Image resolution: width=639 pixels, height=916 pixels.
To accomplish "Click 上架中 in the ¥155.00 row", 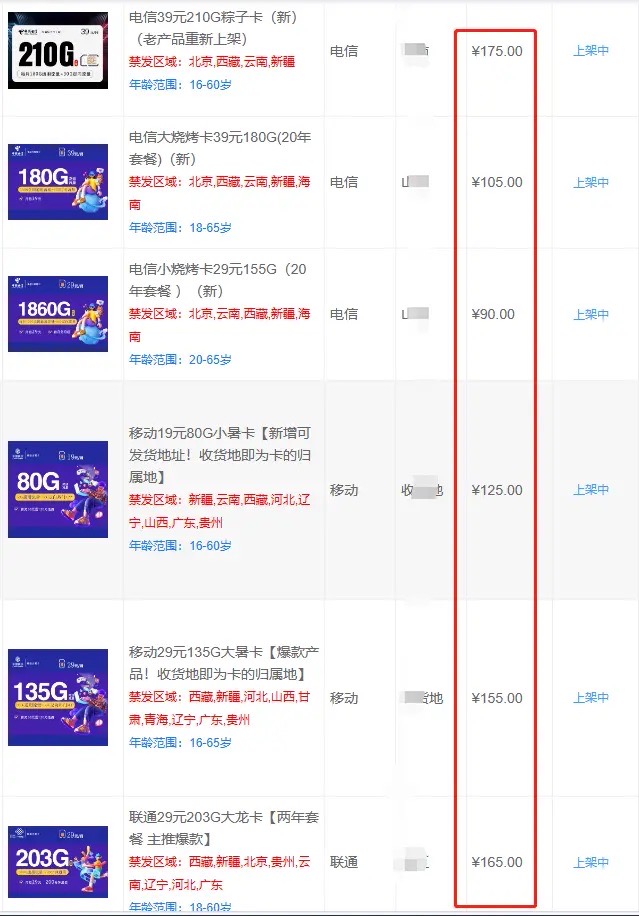I will pyautogui.click(x=591, y=698).
